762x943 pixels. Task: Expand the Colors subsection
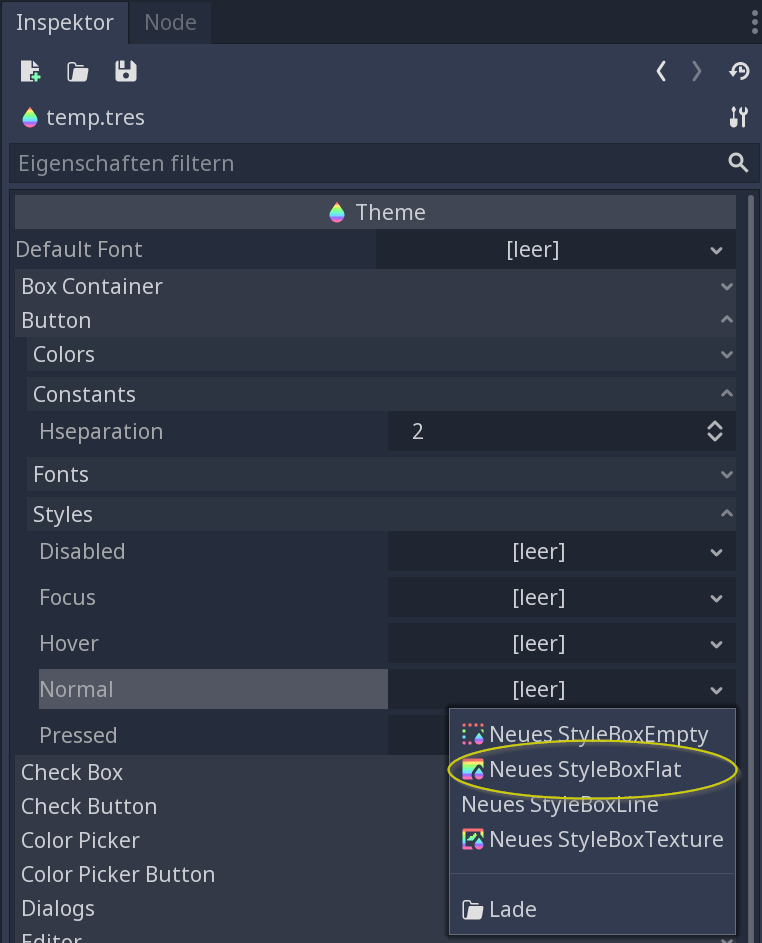point(381,354)
